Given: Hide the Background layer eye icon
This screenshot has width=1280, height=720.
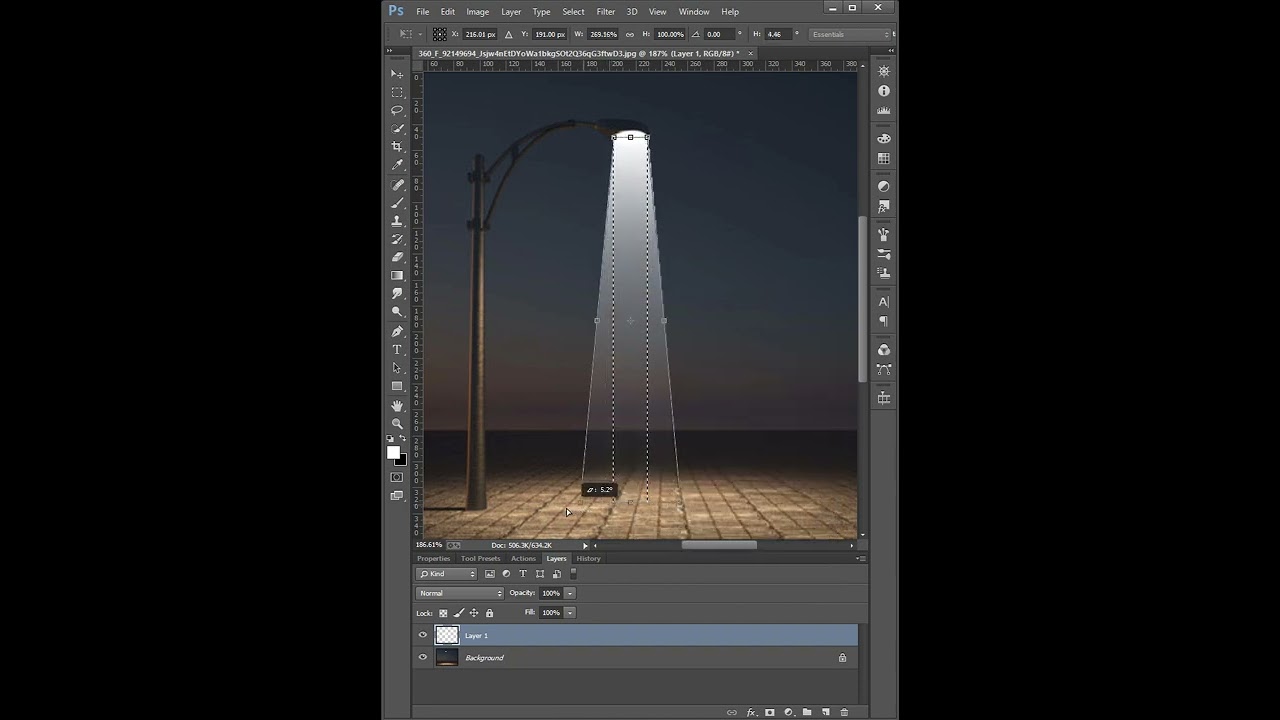Looking at the screenshot, I should [422, 657].
